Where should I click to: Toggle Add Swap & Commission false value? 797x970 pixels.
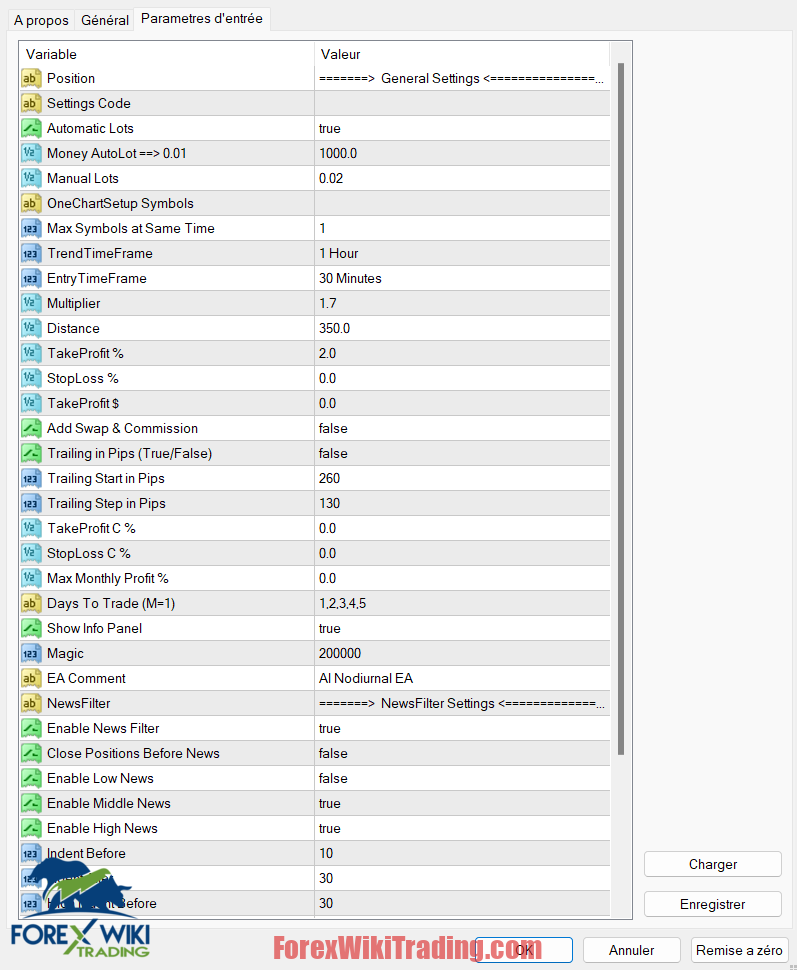coord(462,428)
